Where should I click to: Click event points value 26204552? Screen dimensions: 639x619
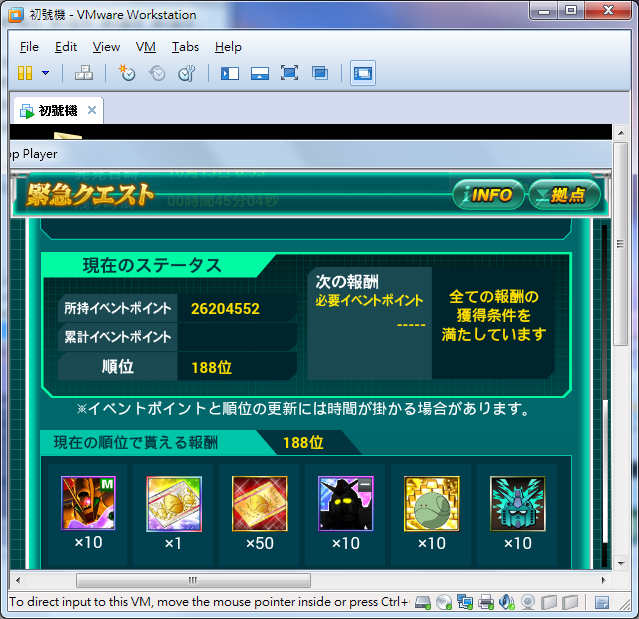click(x=225, y=308)
